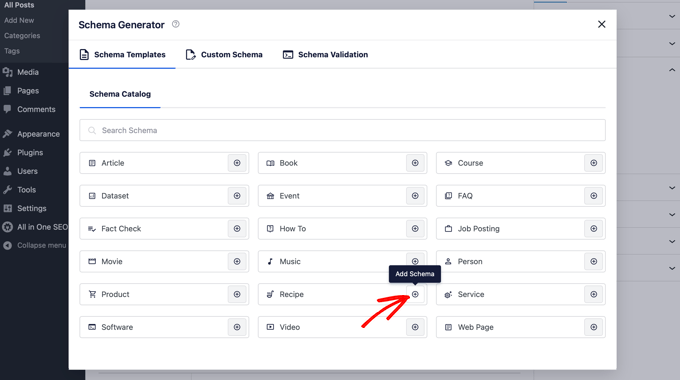Add the Web Page schema
This screenshot has width=680, height=380.
[x=594, y=327]
